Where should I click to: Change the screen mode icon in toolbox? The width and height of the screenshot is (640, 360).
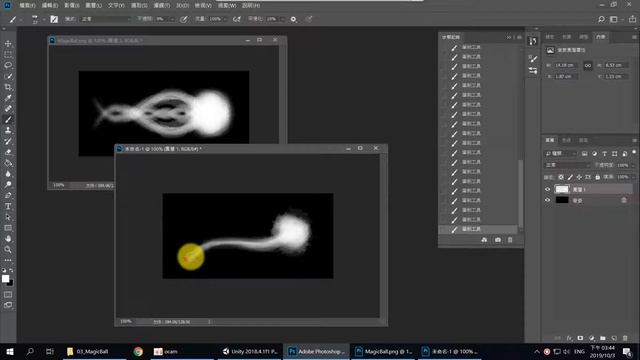[8, 305]
